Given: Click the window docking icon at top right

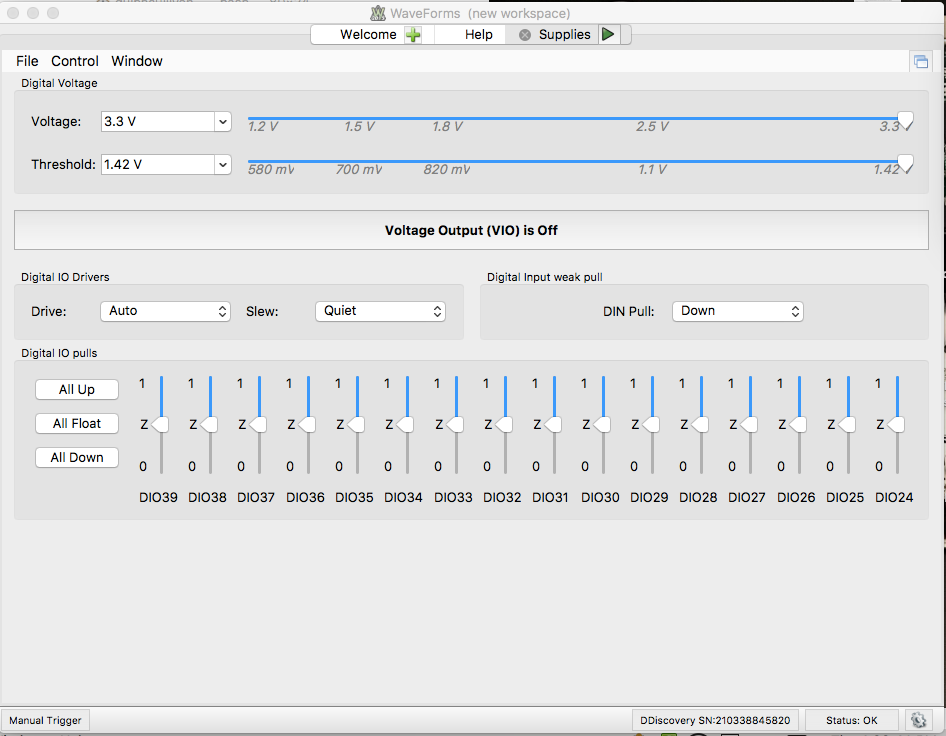Looking at the screenshot, I should pos(921,62).
